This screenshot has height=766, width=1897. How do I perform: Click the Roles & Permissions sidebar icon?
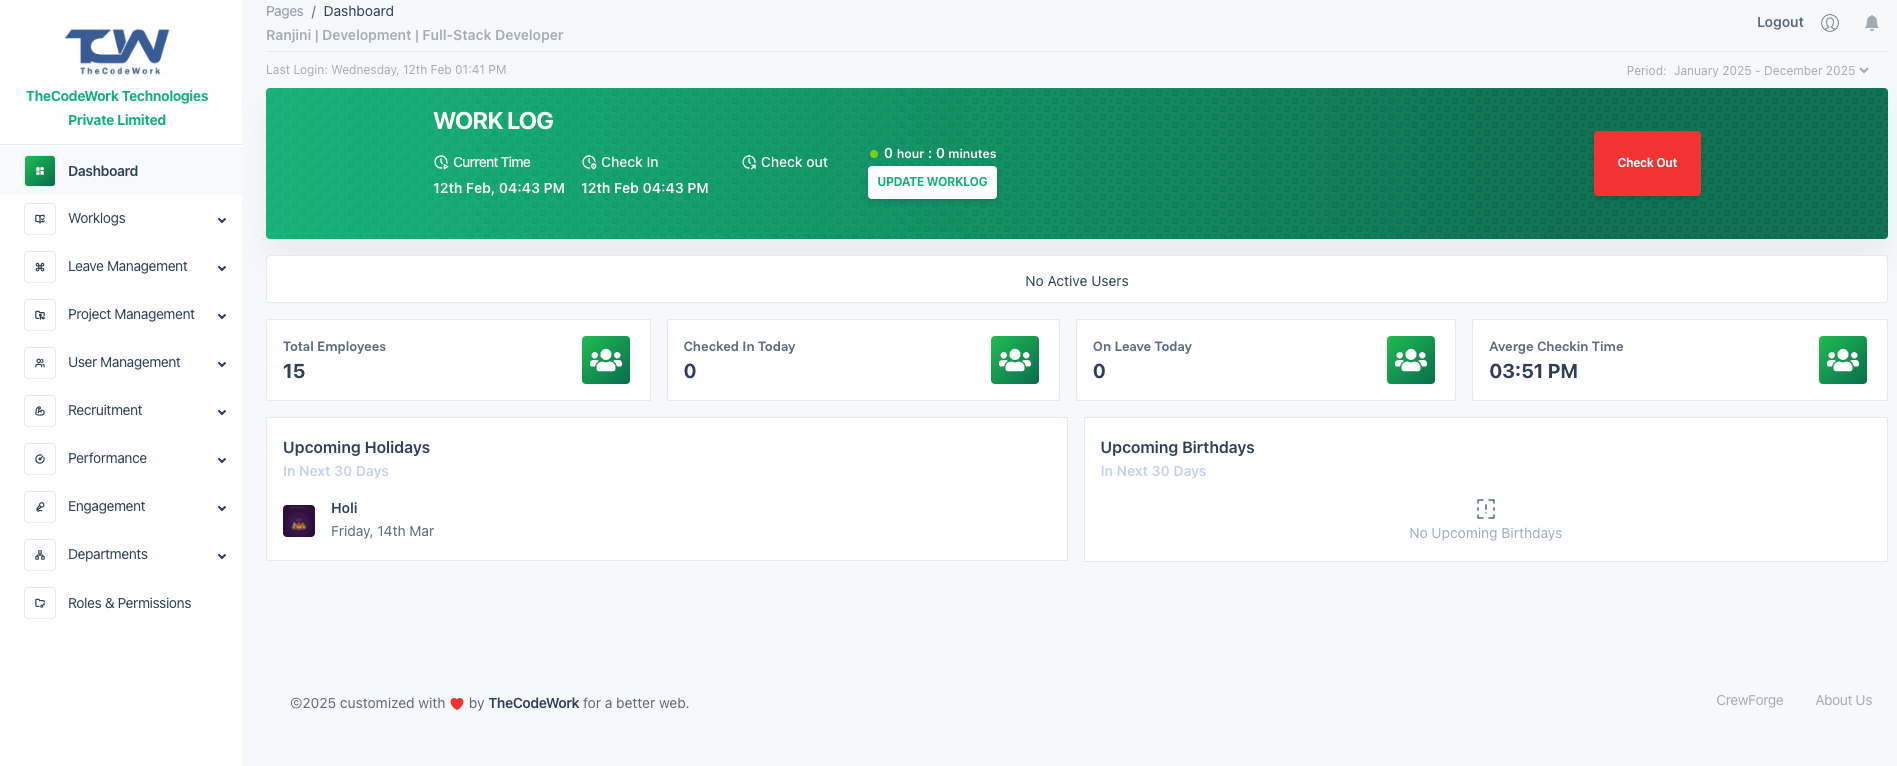tap(40, 603)
